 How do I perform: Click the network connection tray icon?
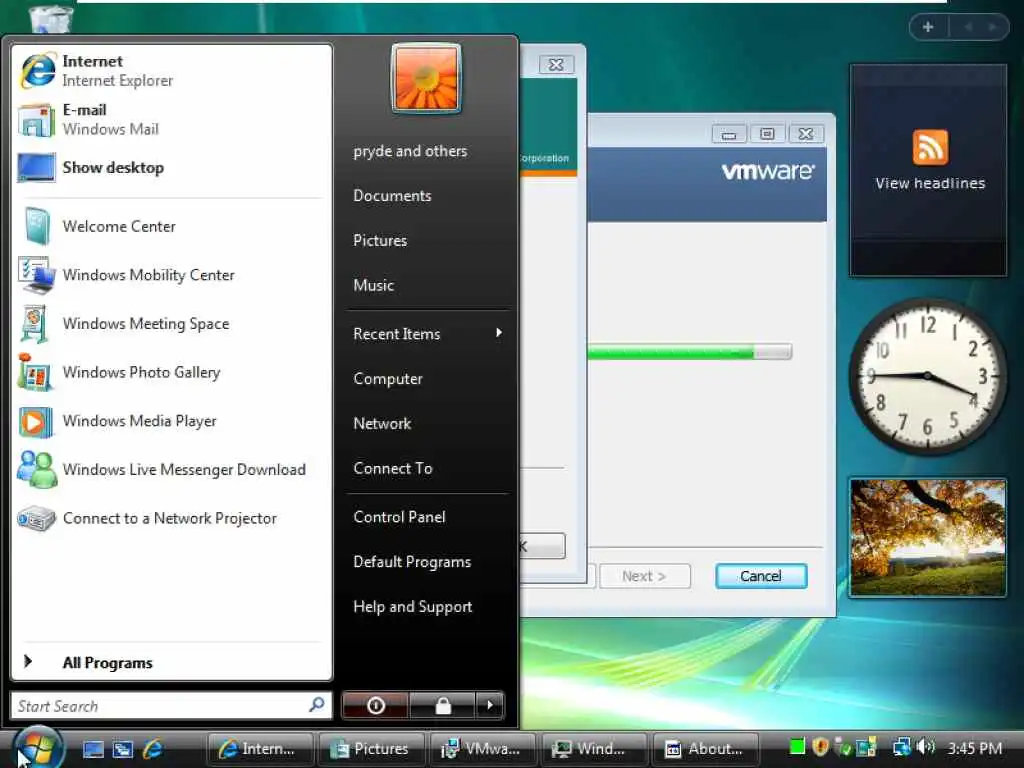902,746
